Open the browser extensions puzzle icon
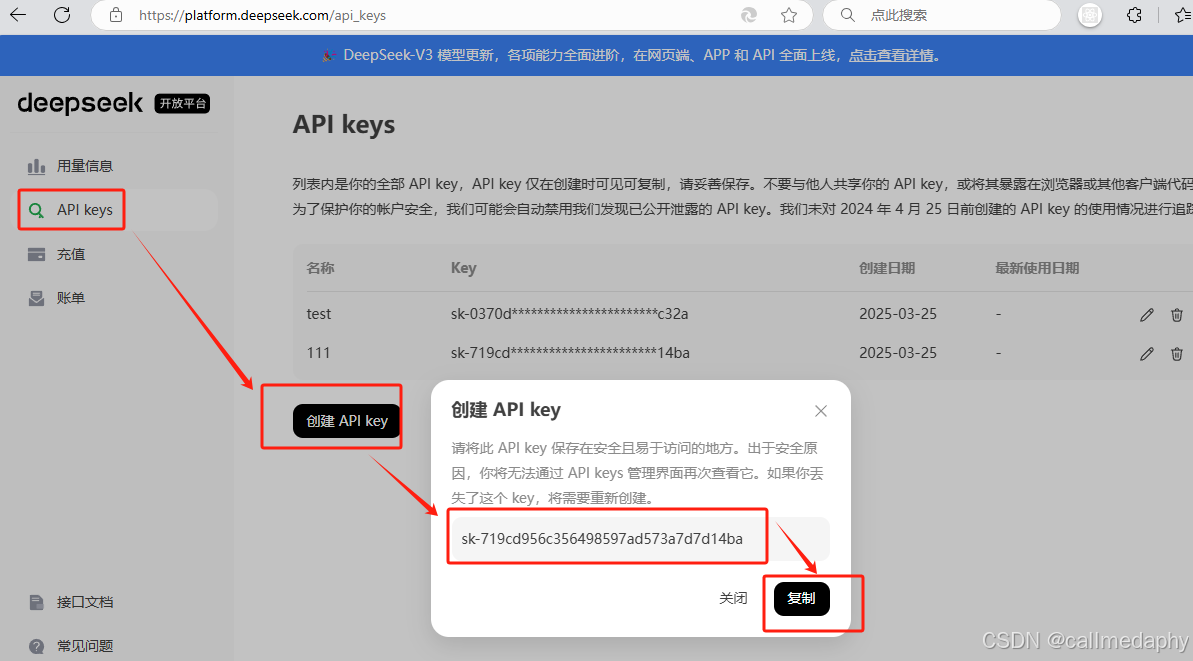 (x=1134, y=15)
